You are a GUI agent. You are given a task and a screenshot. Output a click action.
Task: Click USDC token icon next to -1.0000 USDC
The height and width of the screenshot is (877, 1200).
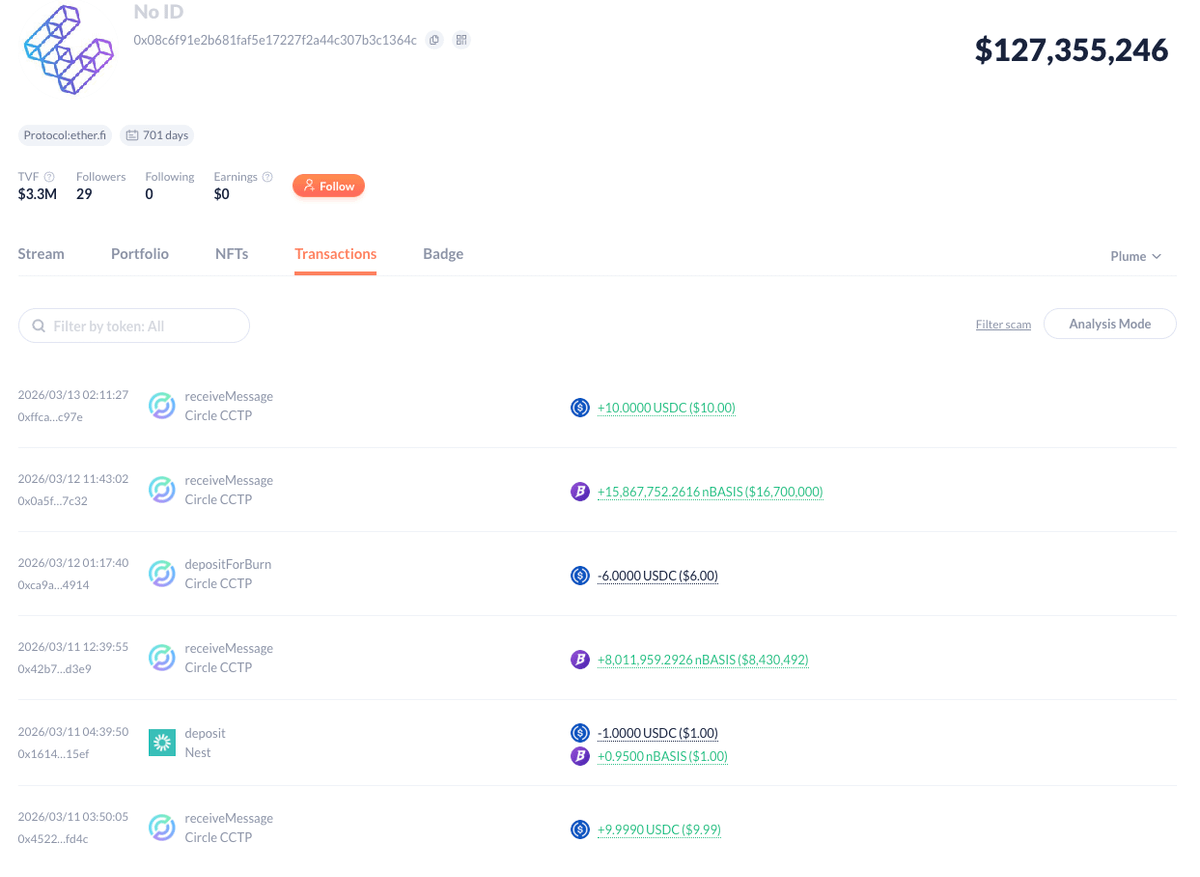(580, 733)
